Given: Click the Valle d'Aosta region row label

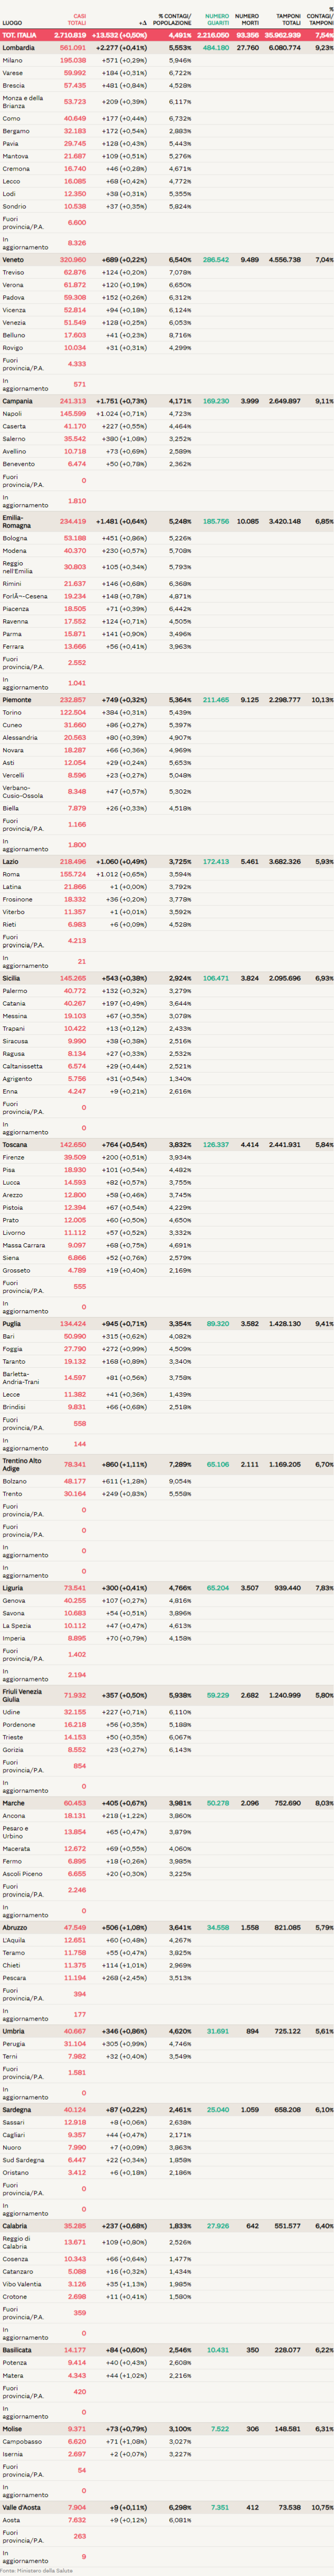Looking at the screenshot, I should pos(20,2507).
